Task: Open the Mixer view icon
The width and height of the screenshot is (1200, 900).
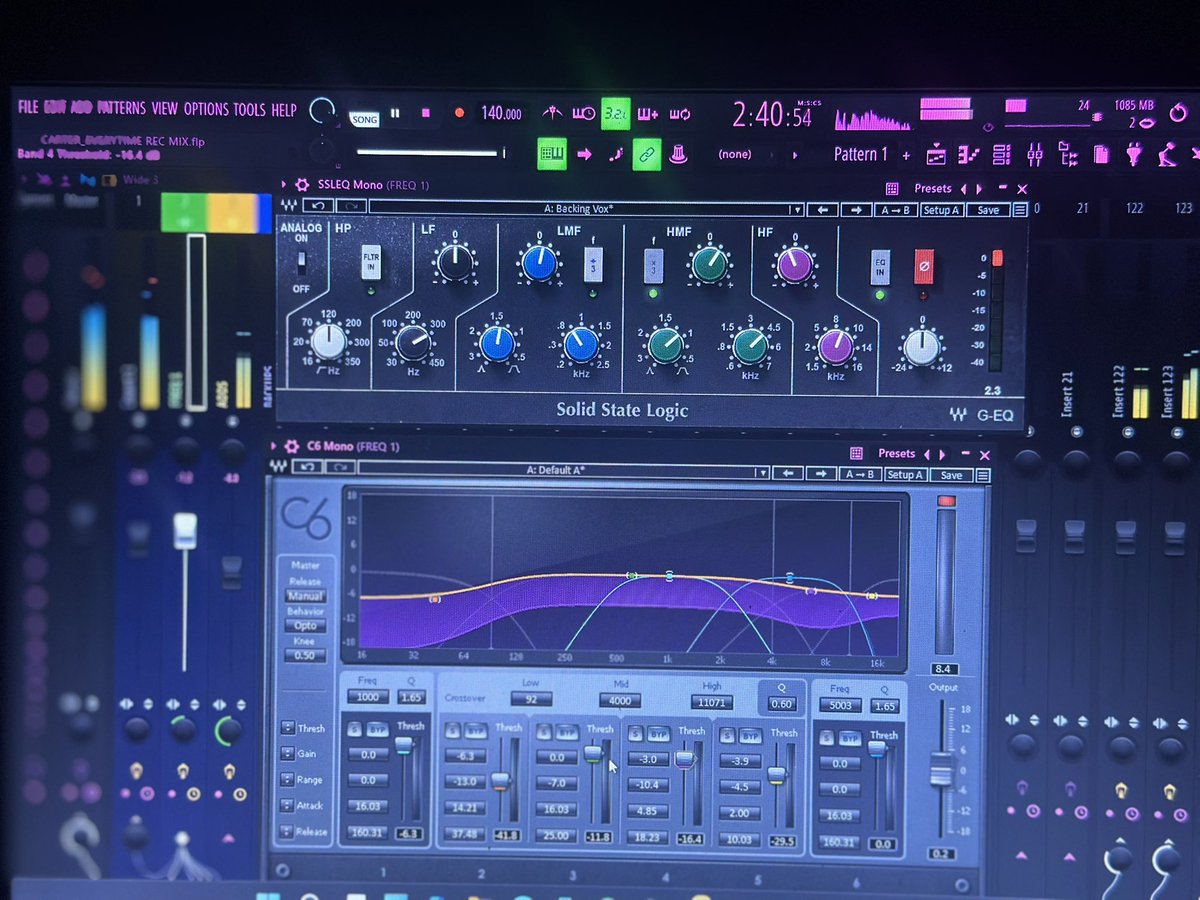Action: click(1035, 155)
